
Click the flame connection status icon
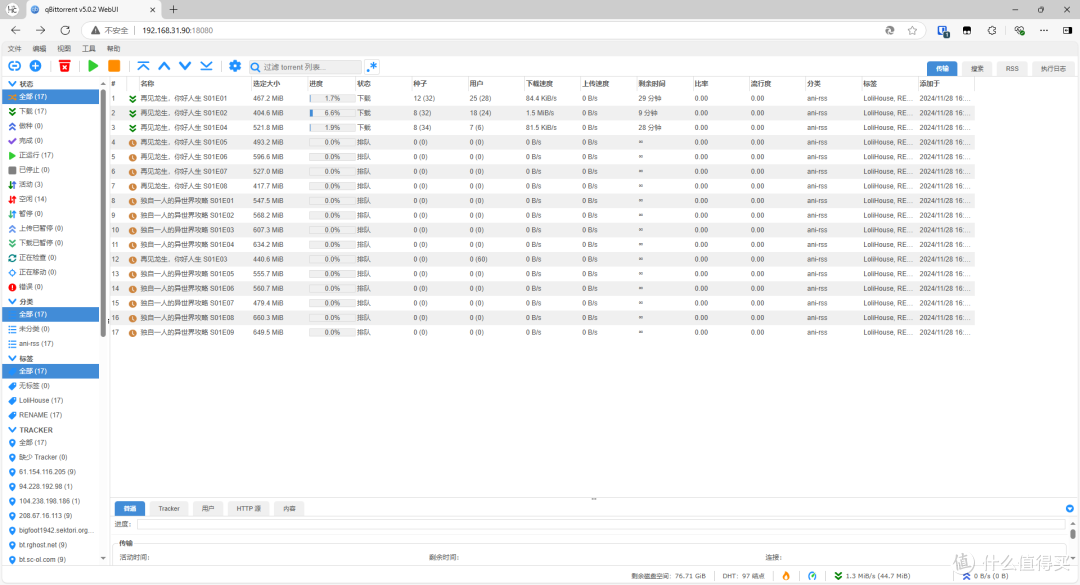tap(786, 576)
